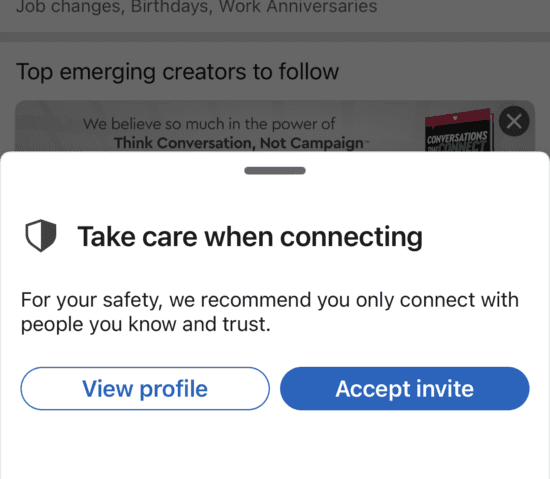Tap the bottom sheet drag handle

[x=275, y=170]
